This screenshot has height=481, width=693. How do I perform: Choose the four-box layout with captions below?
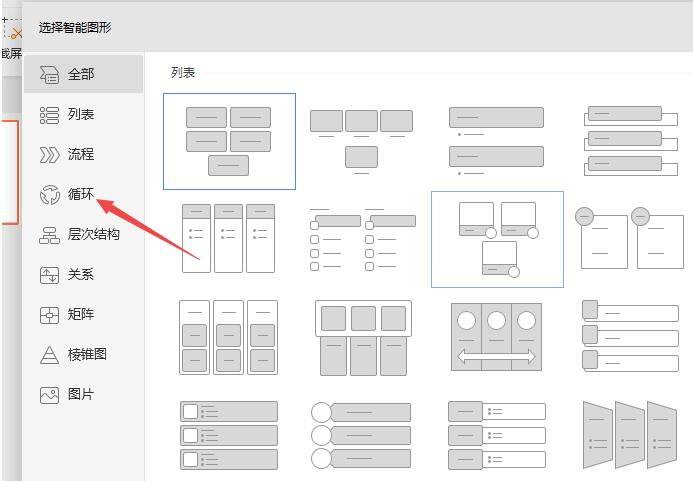tap(361, 141)
